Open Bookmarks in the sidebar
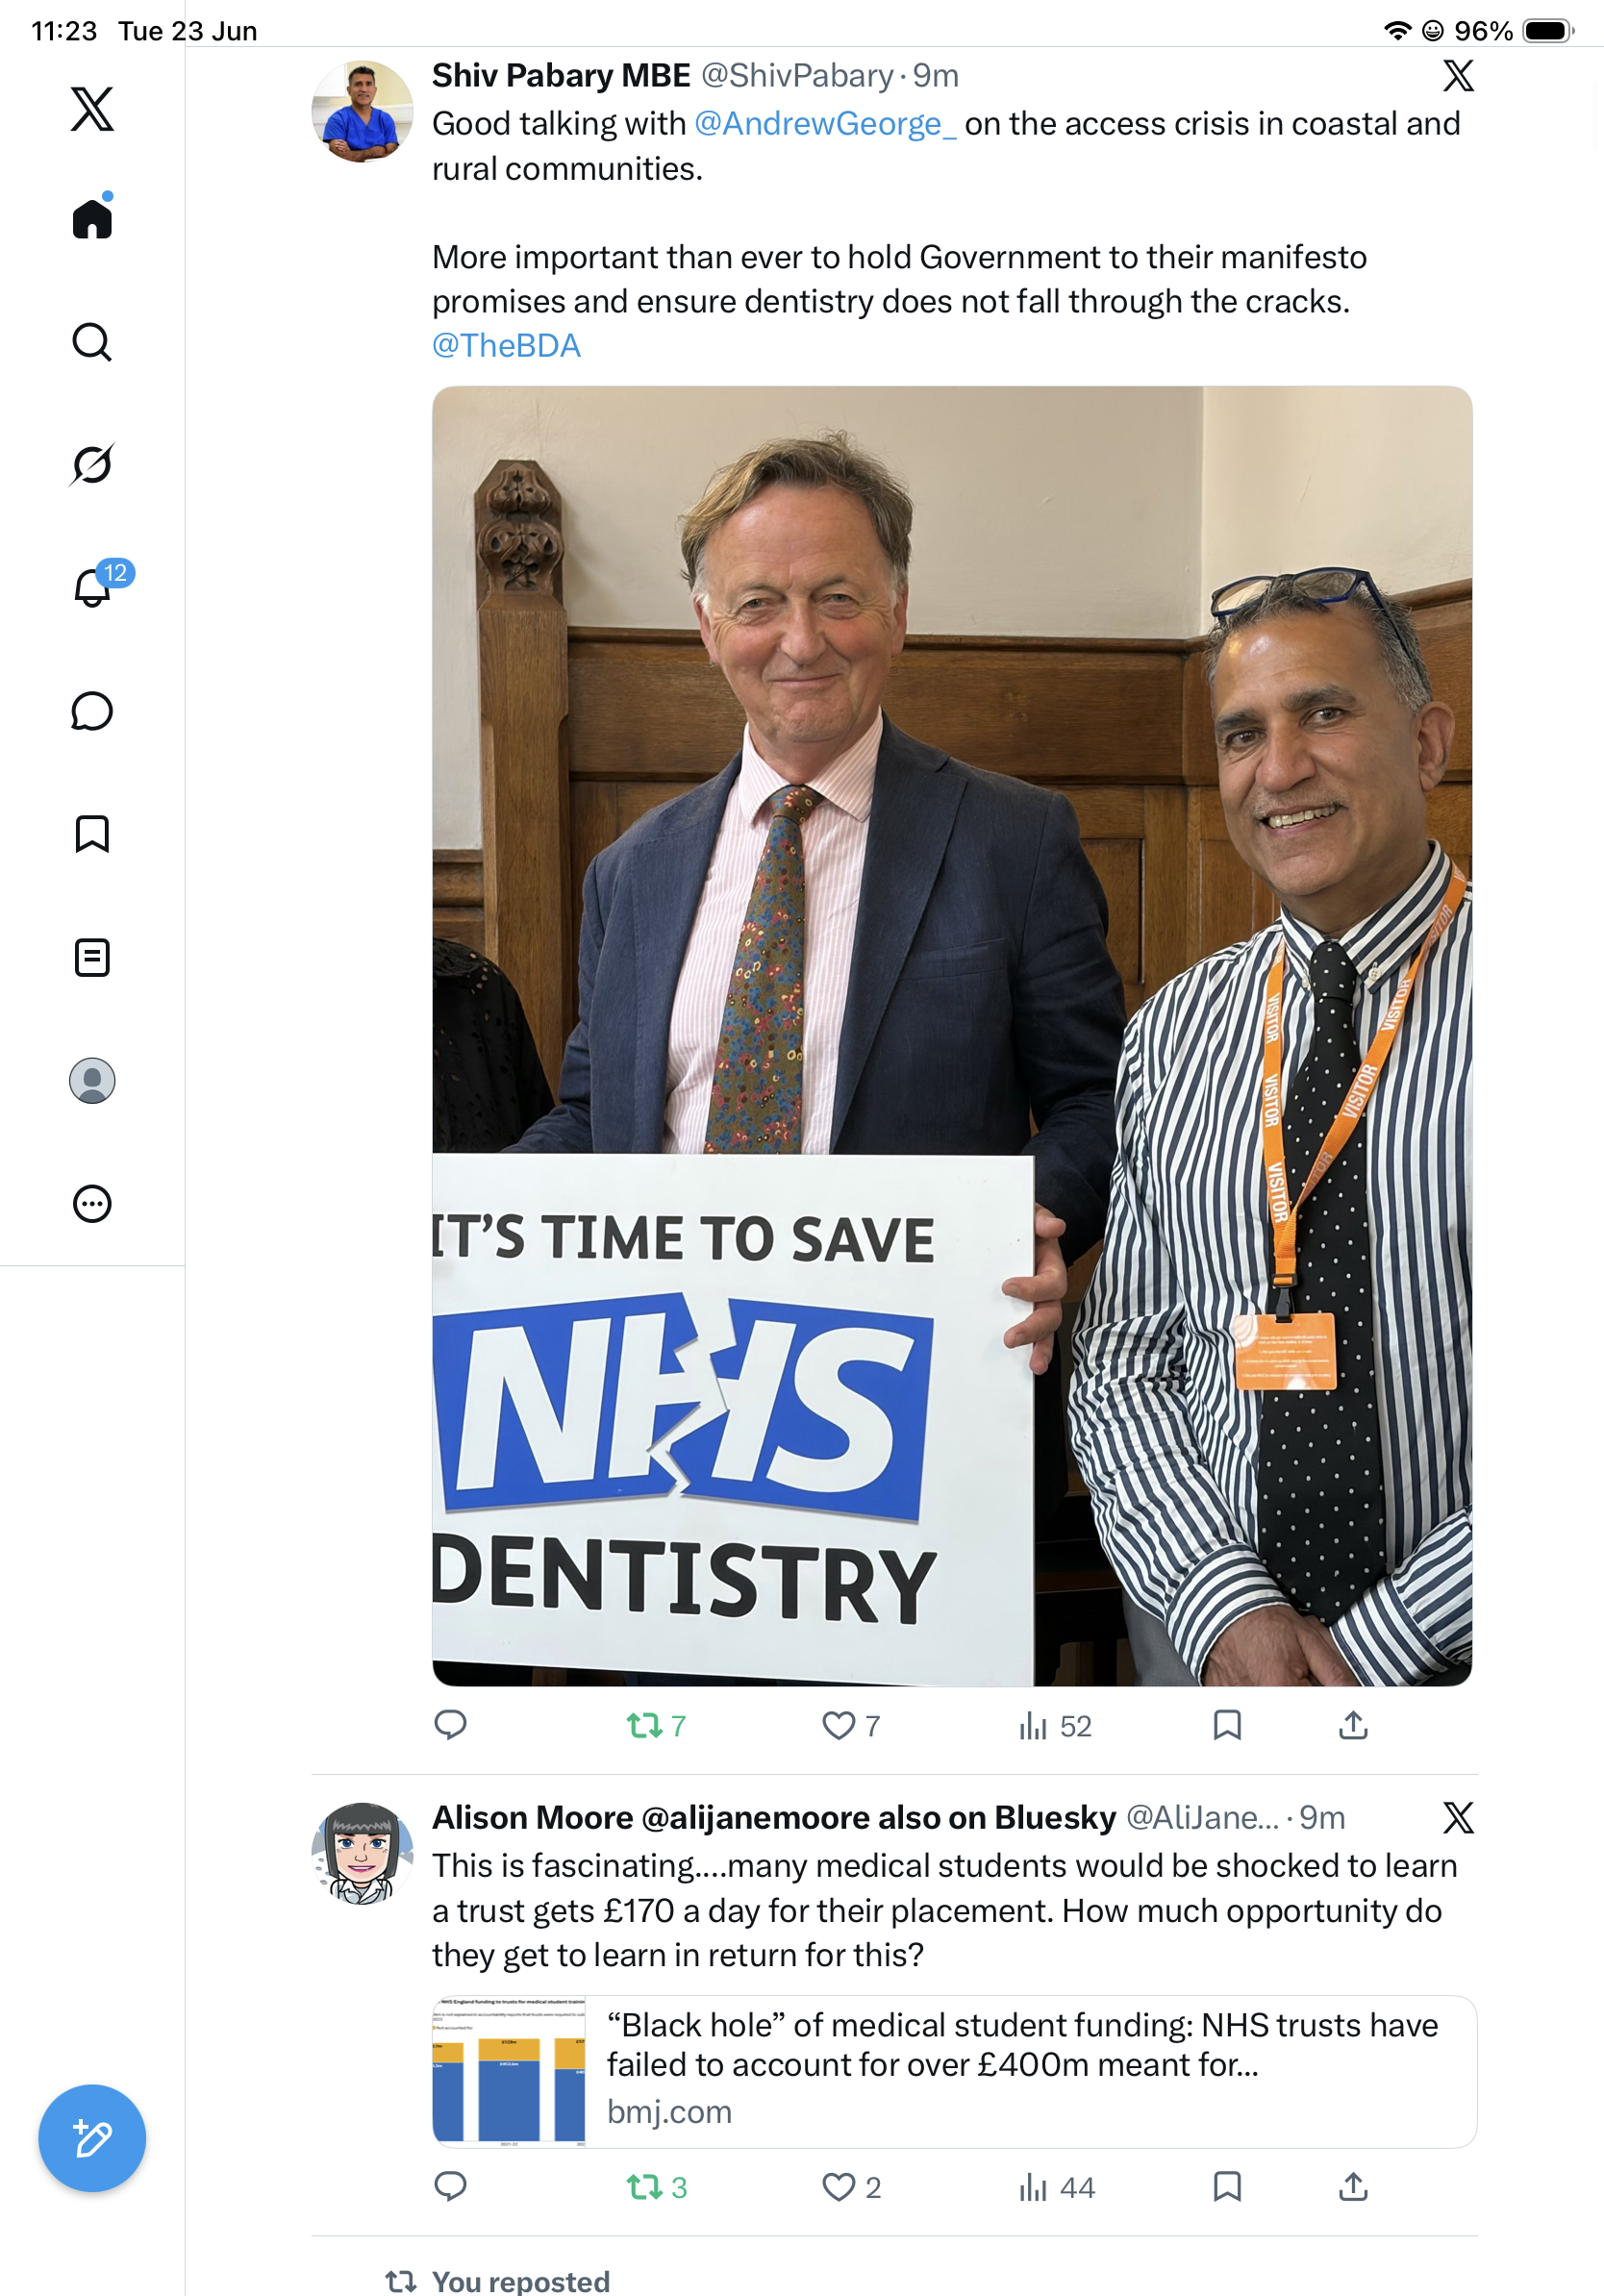Viewport: 1604px width, 2296px height. pos(92,834)
